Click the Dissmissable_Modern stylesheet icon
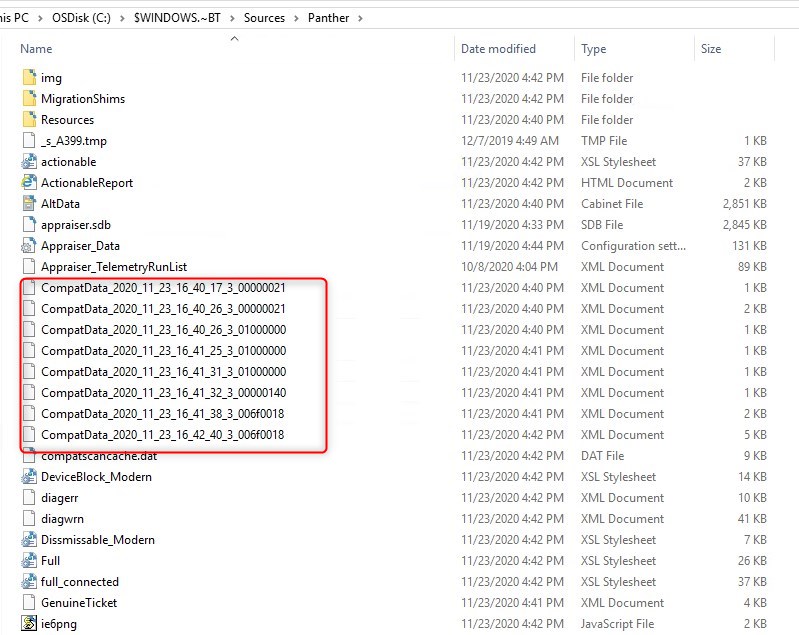The image size is (799, 635). (x=29, y=539)
